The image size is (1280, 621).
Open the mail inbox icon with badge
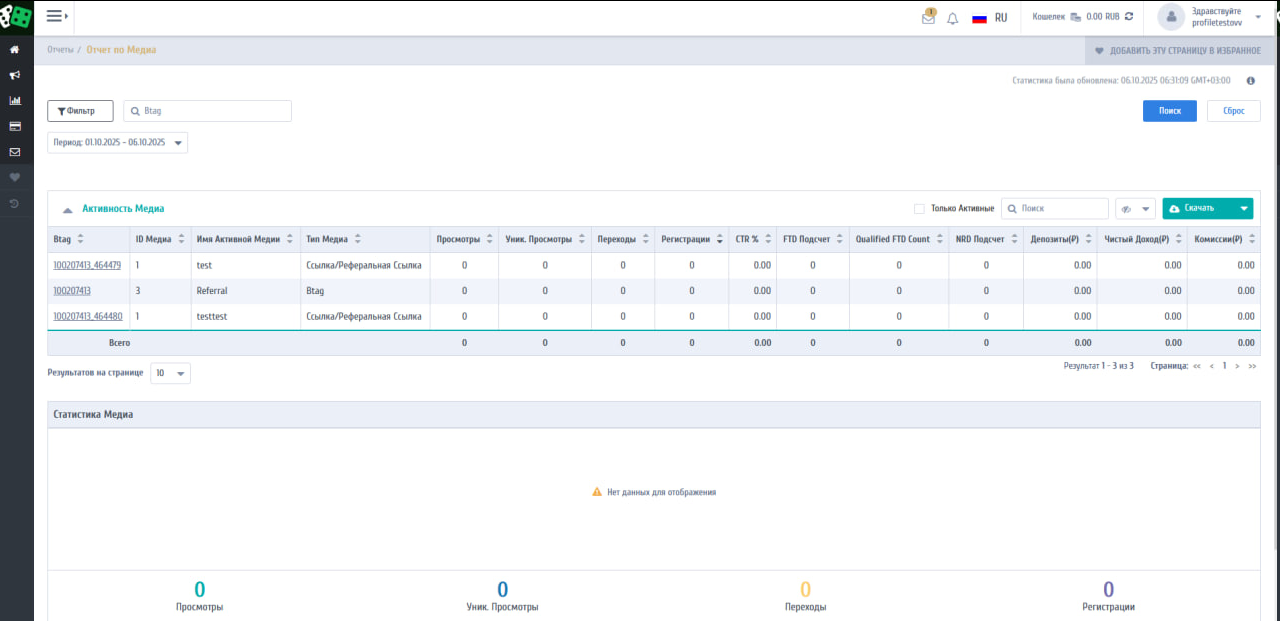(x=928, y=18)
